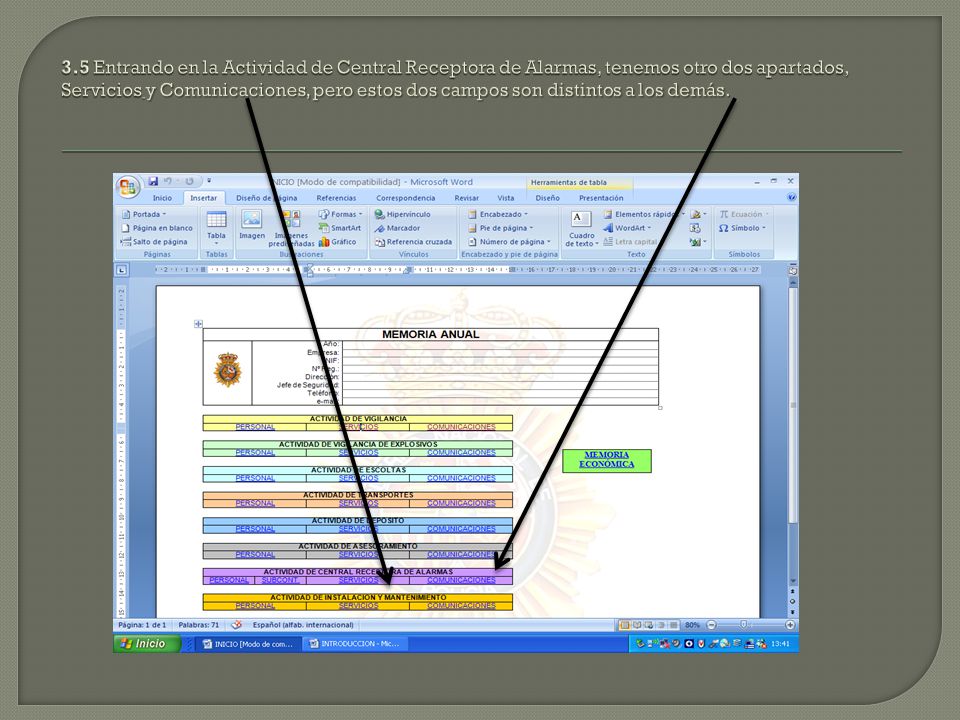This screenshot has width=960, height=720.
Task: Open word count from Palabras: 71
Action: coord(198,625)
